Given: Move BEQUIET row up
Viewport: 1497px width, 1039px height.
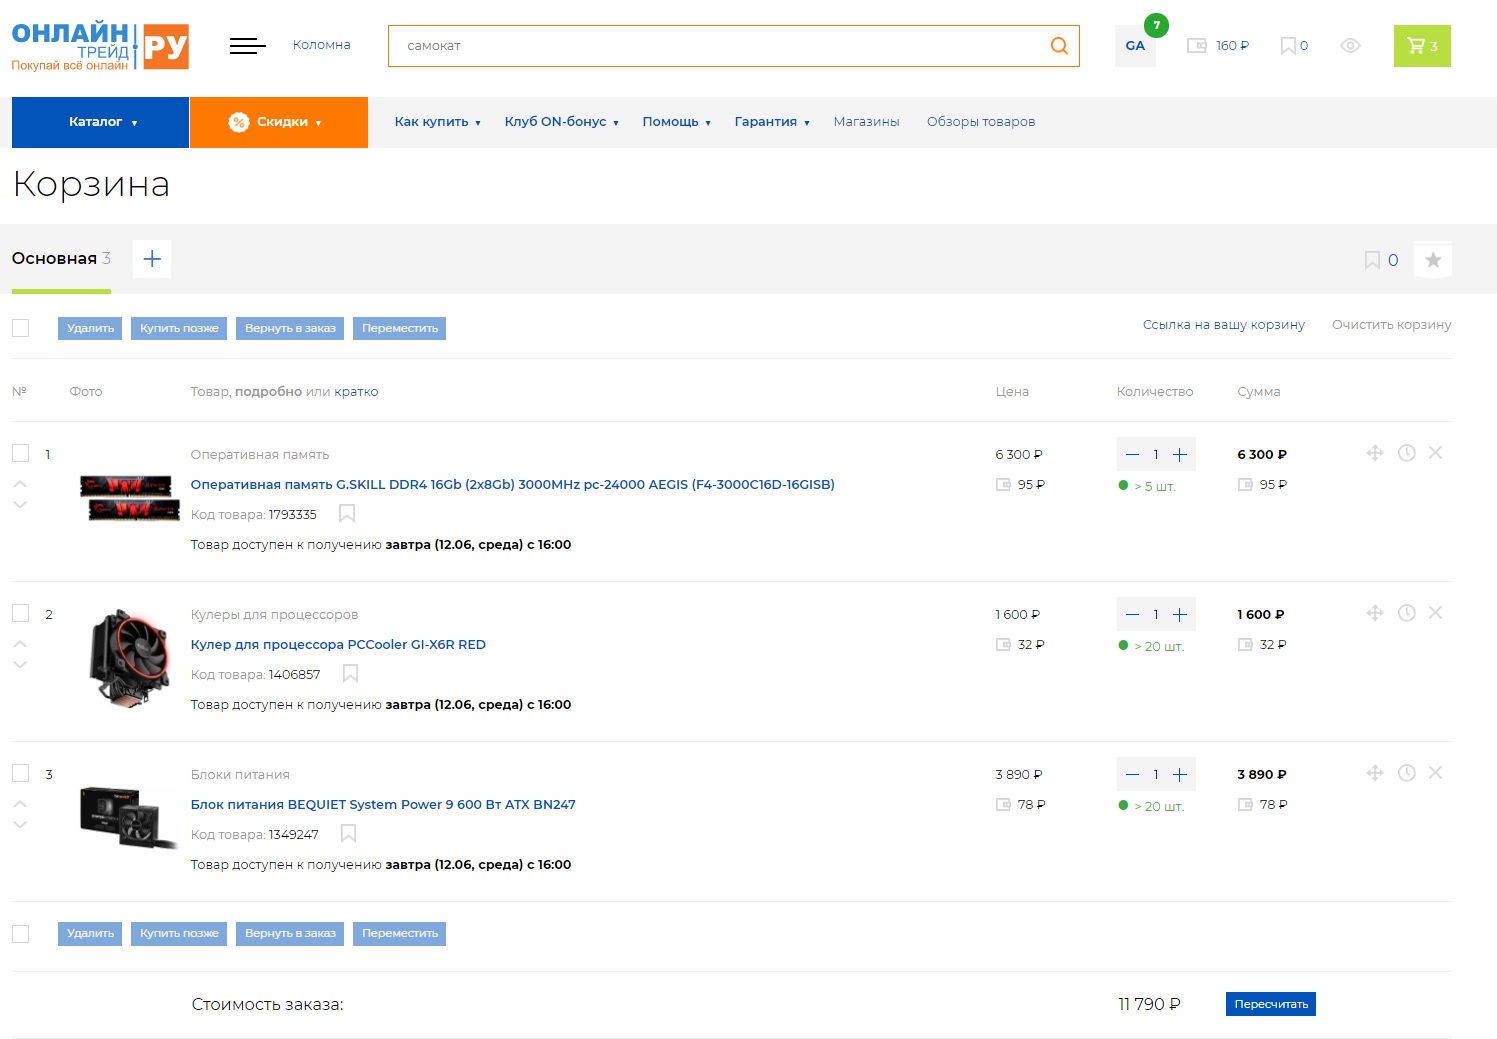Looking at the screenshot, I should coord(20,803).
